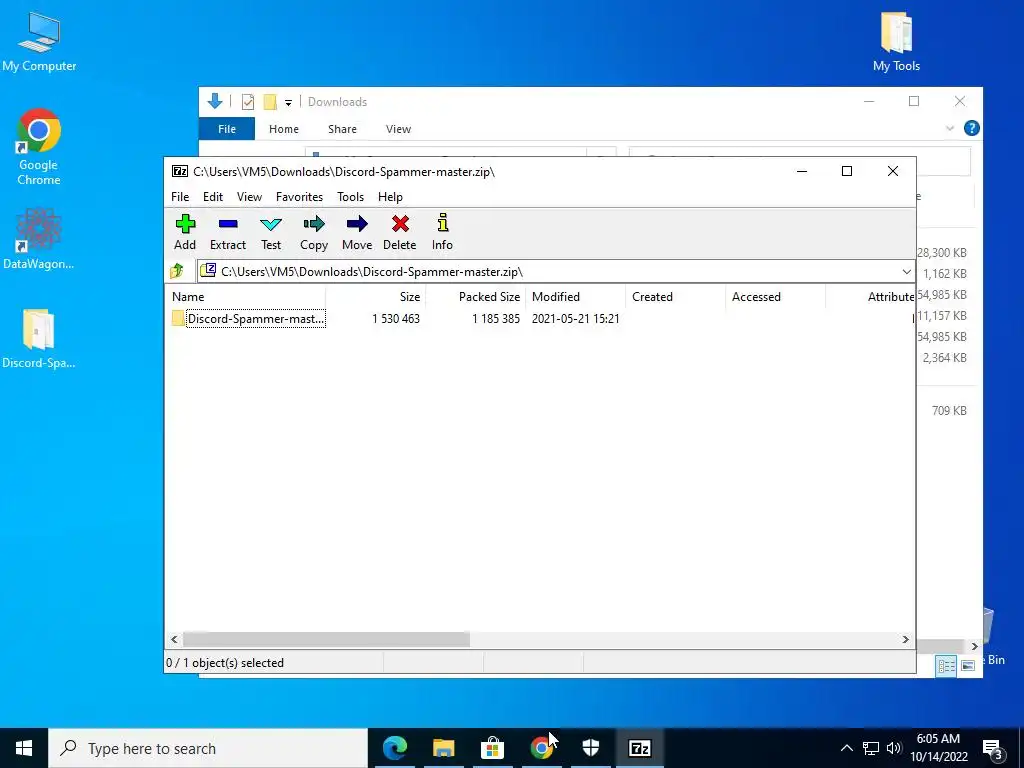Open Home ribbon tab in Downloads window
This screenshot has width=1024, height=768.
coord(283,129)
